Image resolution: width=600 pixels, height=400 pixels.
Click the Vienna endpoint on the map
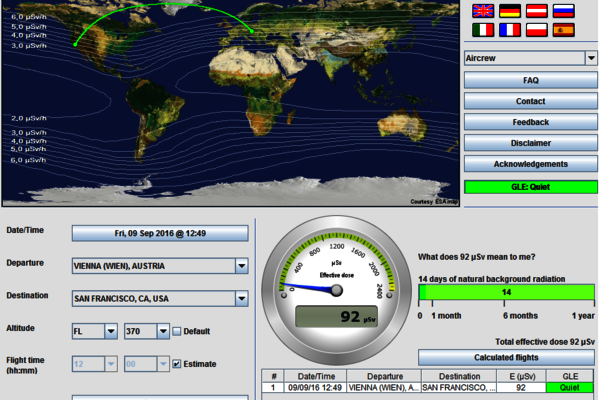(252, 31)
